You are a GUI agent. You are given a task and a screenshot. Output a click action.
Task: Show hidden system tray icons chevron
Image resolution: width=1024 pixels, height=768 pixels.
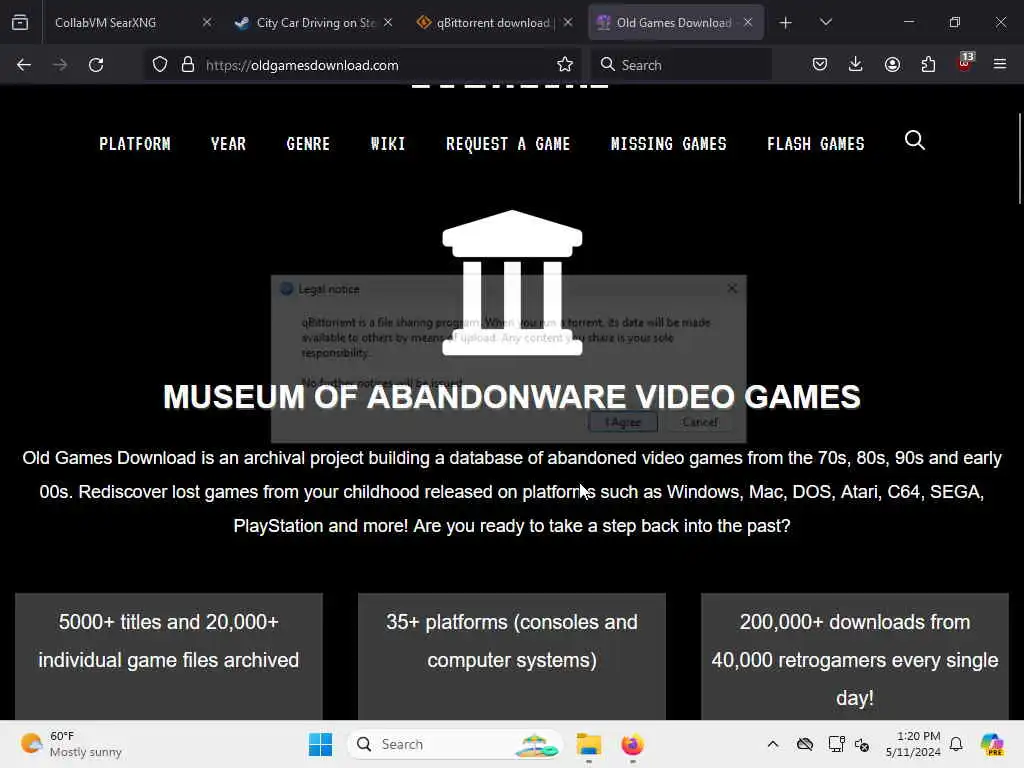tap(773, 744)
